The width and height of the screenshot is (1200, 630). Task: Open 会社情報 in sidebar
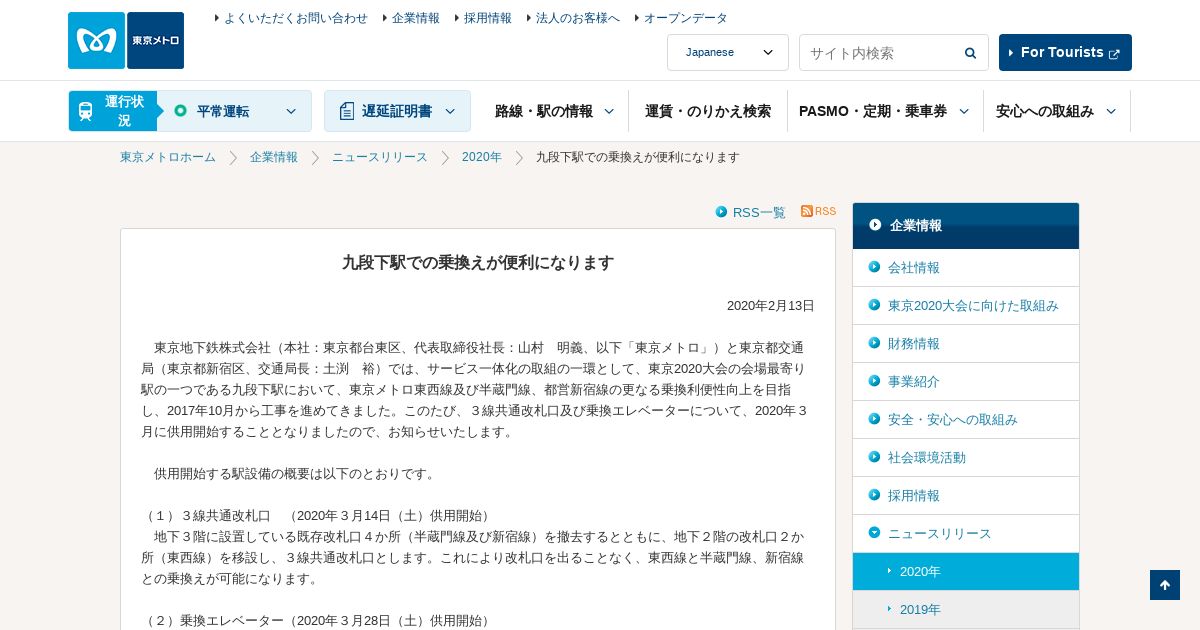click(914, 267)
